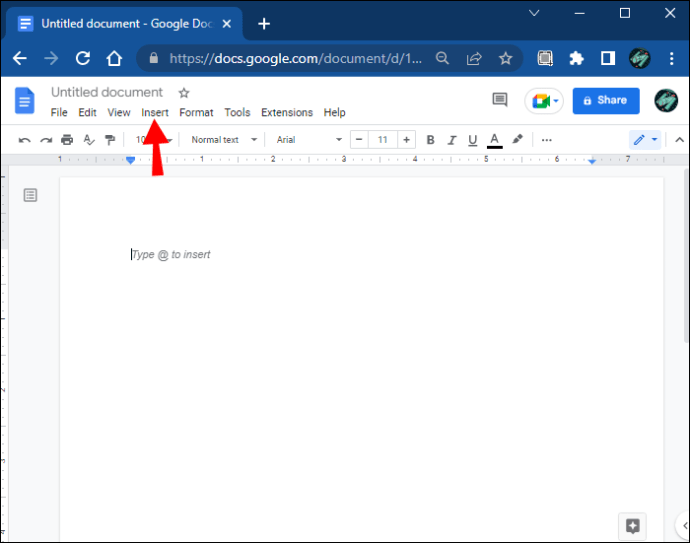Toggle italic text formatting
The image size is (690, 543).
click(451, 140)
